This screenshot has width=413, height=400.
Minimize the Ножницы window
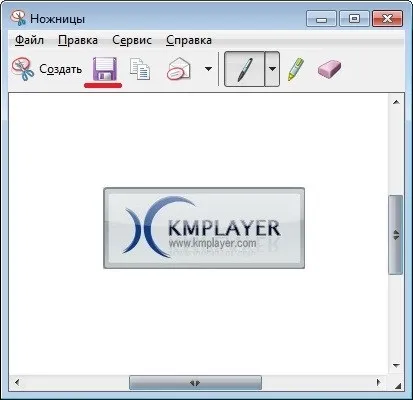click(x=321, y=19)
